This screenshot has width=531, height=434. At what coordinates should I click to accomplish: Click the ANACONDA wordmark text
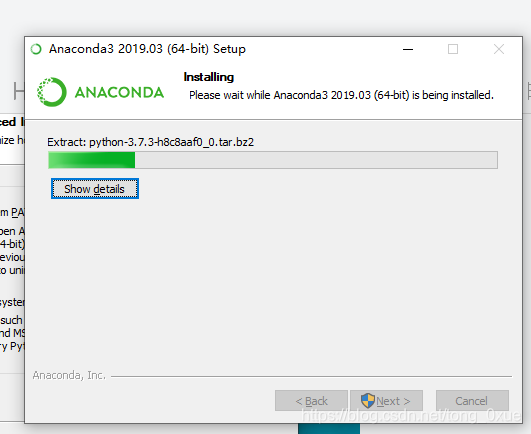[119, 92]
